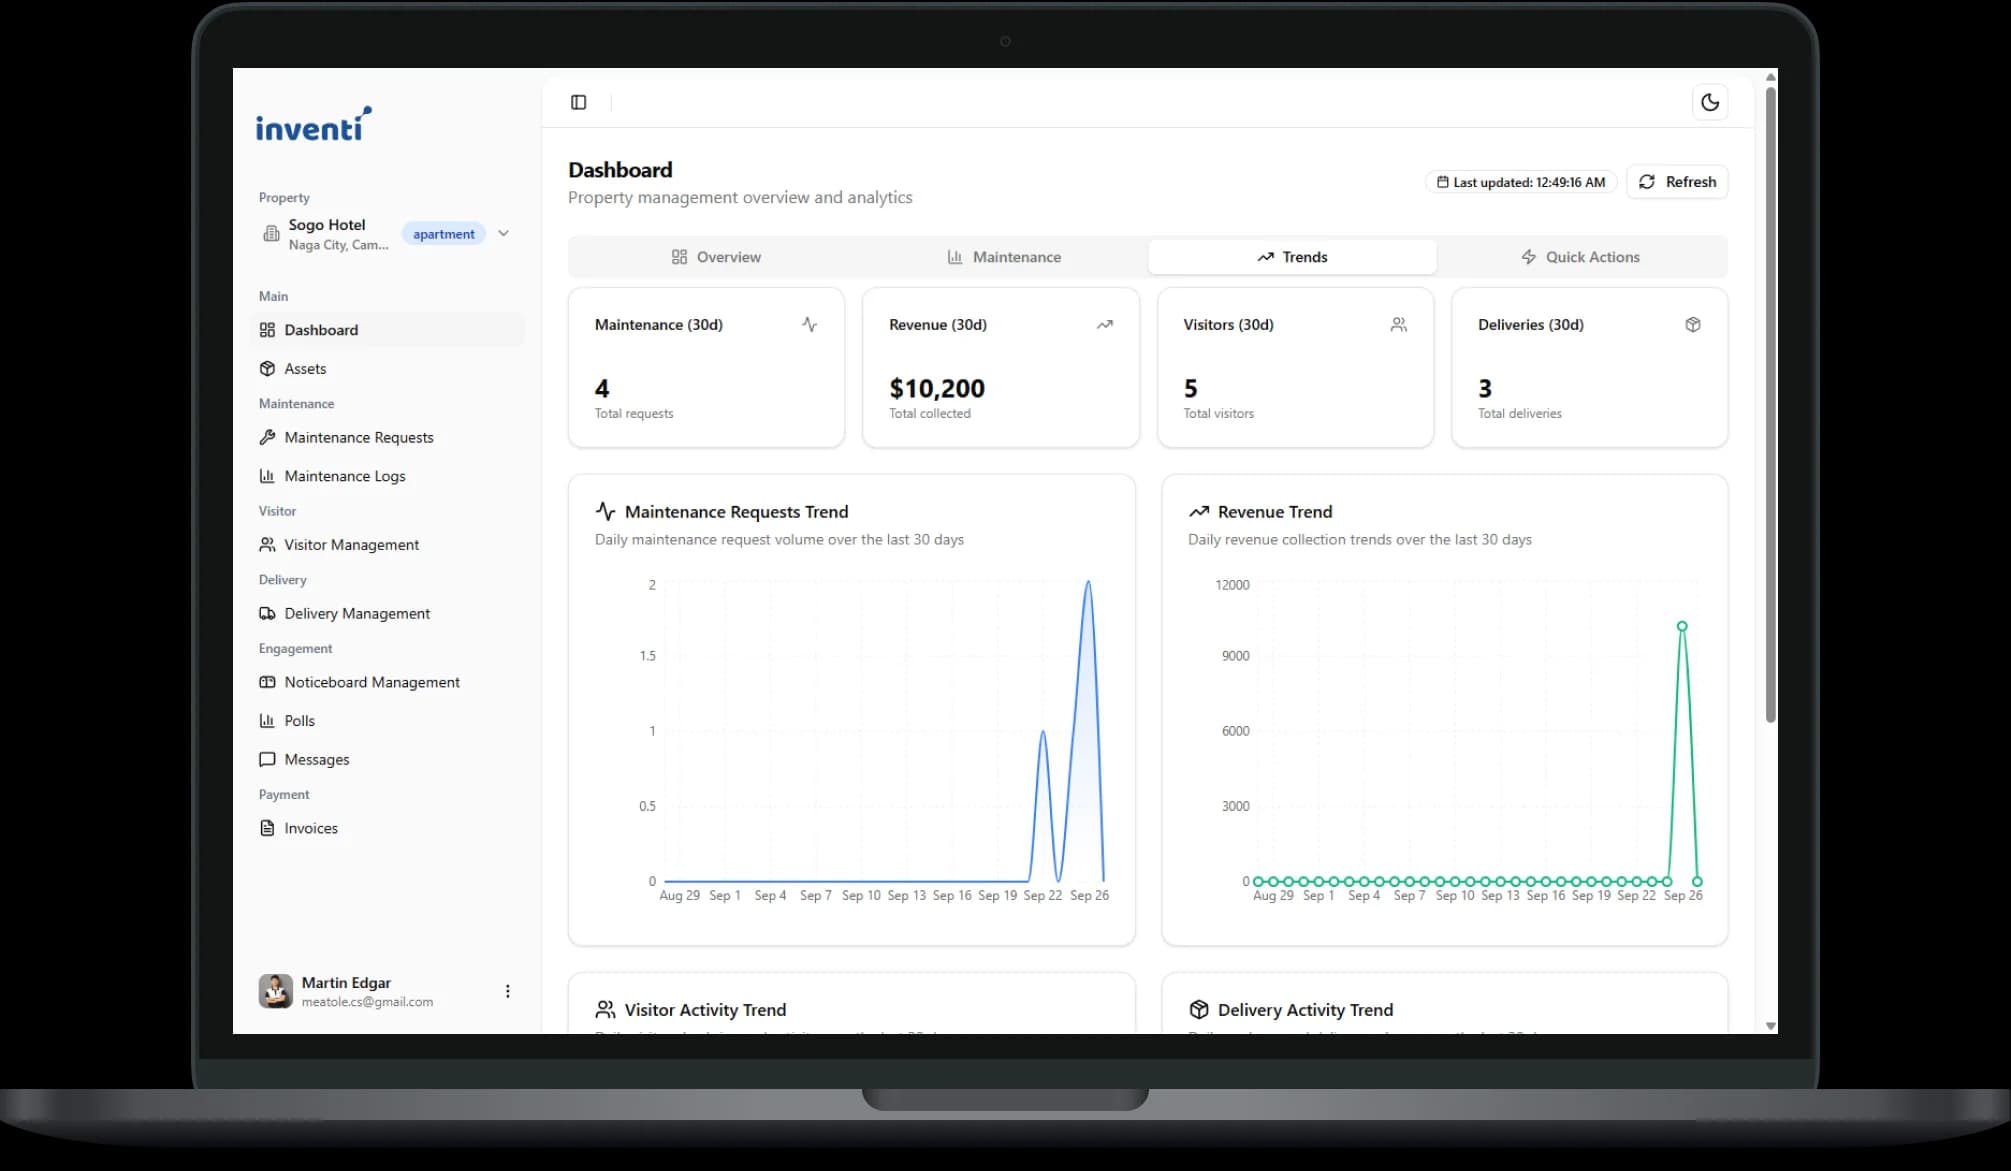Viewport: 2011px width, 1171px height.
Task: Switch to the Overview tab
Action: click(715, 257)
